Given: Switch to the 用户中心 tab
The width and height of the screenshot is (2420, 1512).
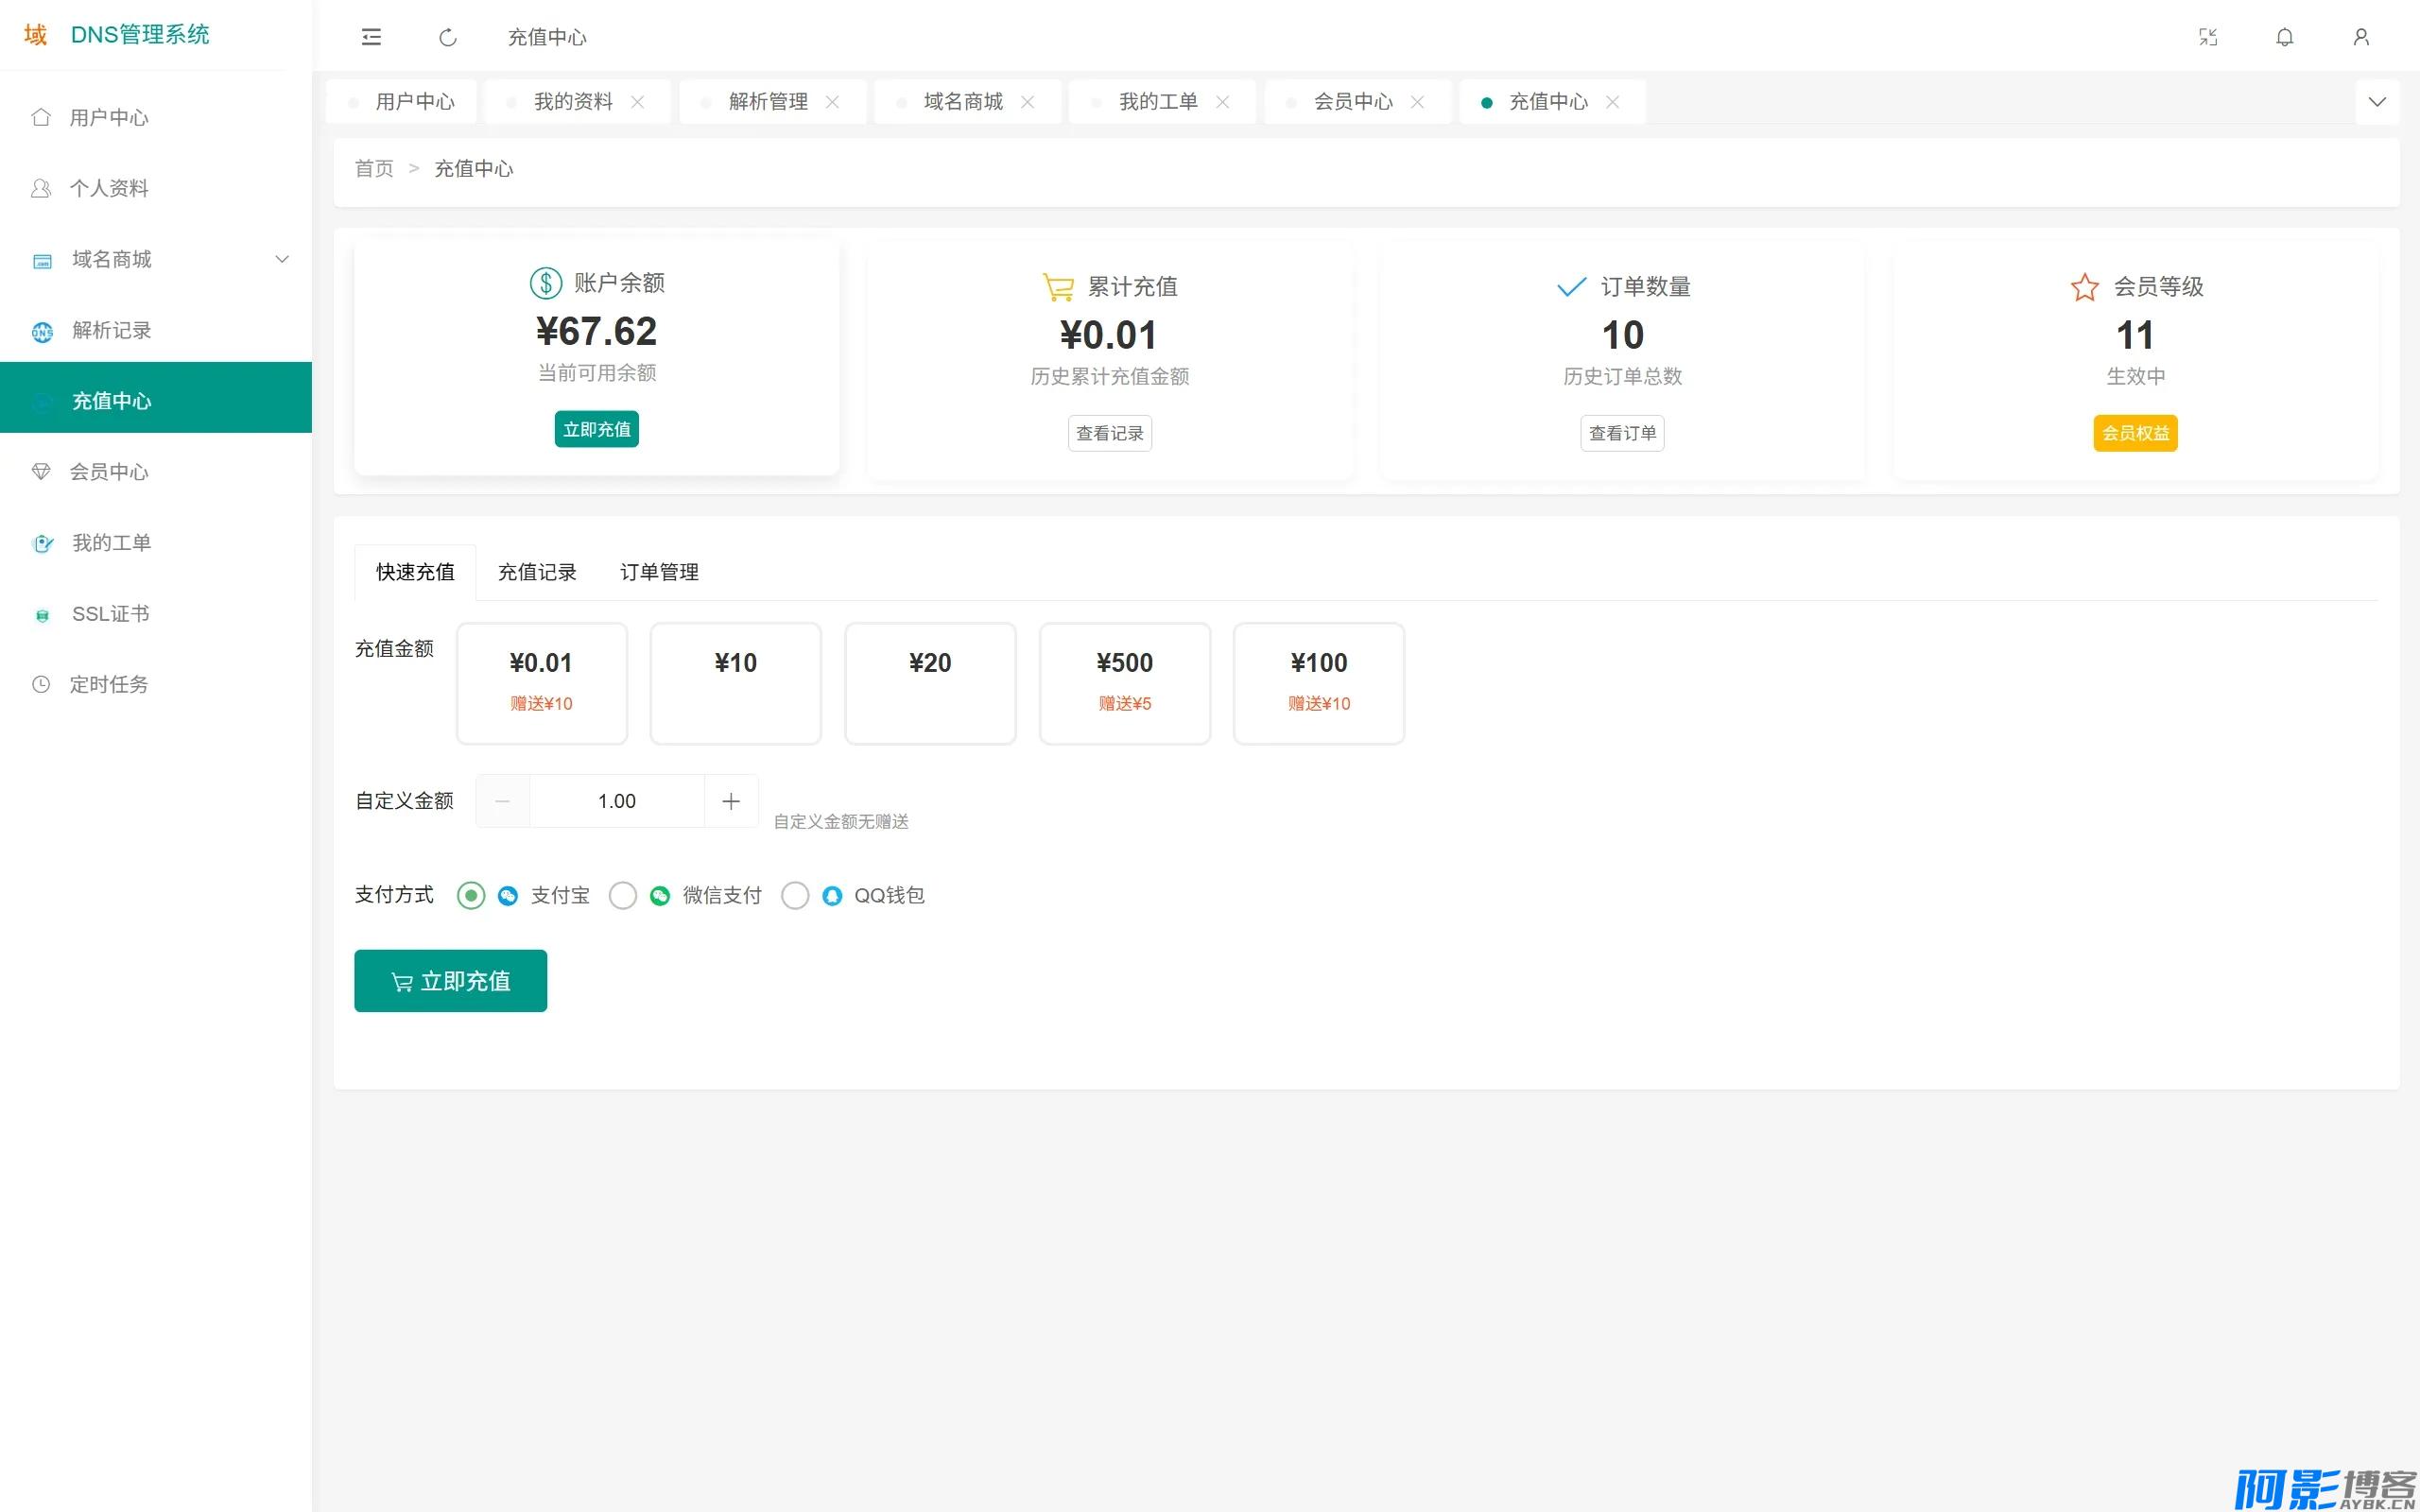Looking at the screenshot, I should click(x=402, y=102).
